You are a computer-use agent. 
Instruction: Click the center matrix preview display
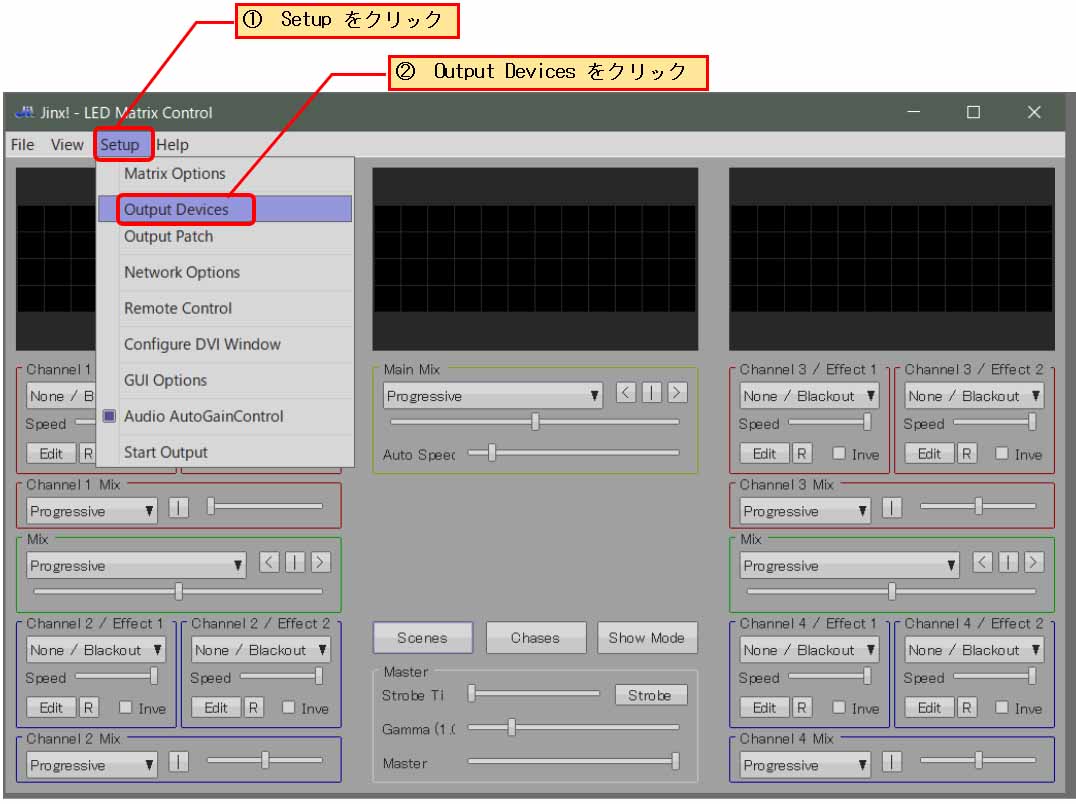[535, 258]
